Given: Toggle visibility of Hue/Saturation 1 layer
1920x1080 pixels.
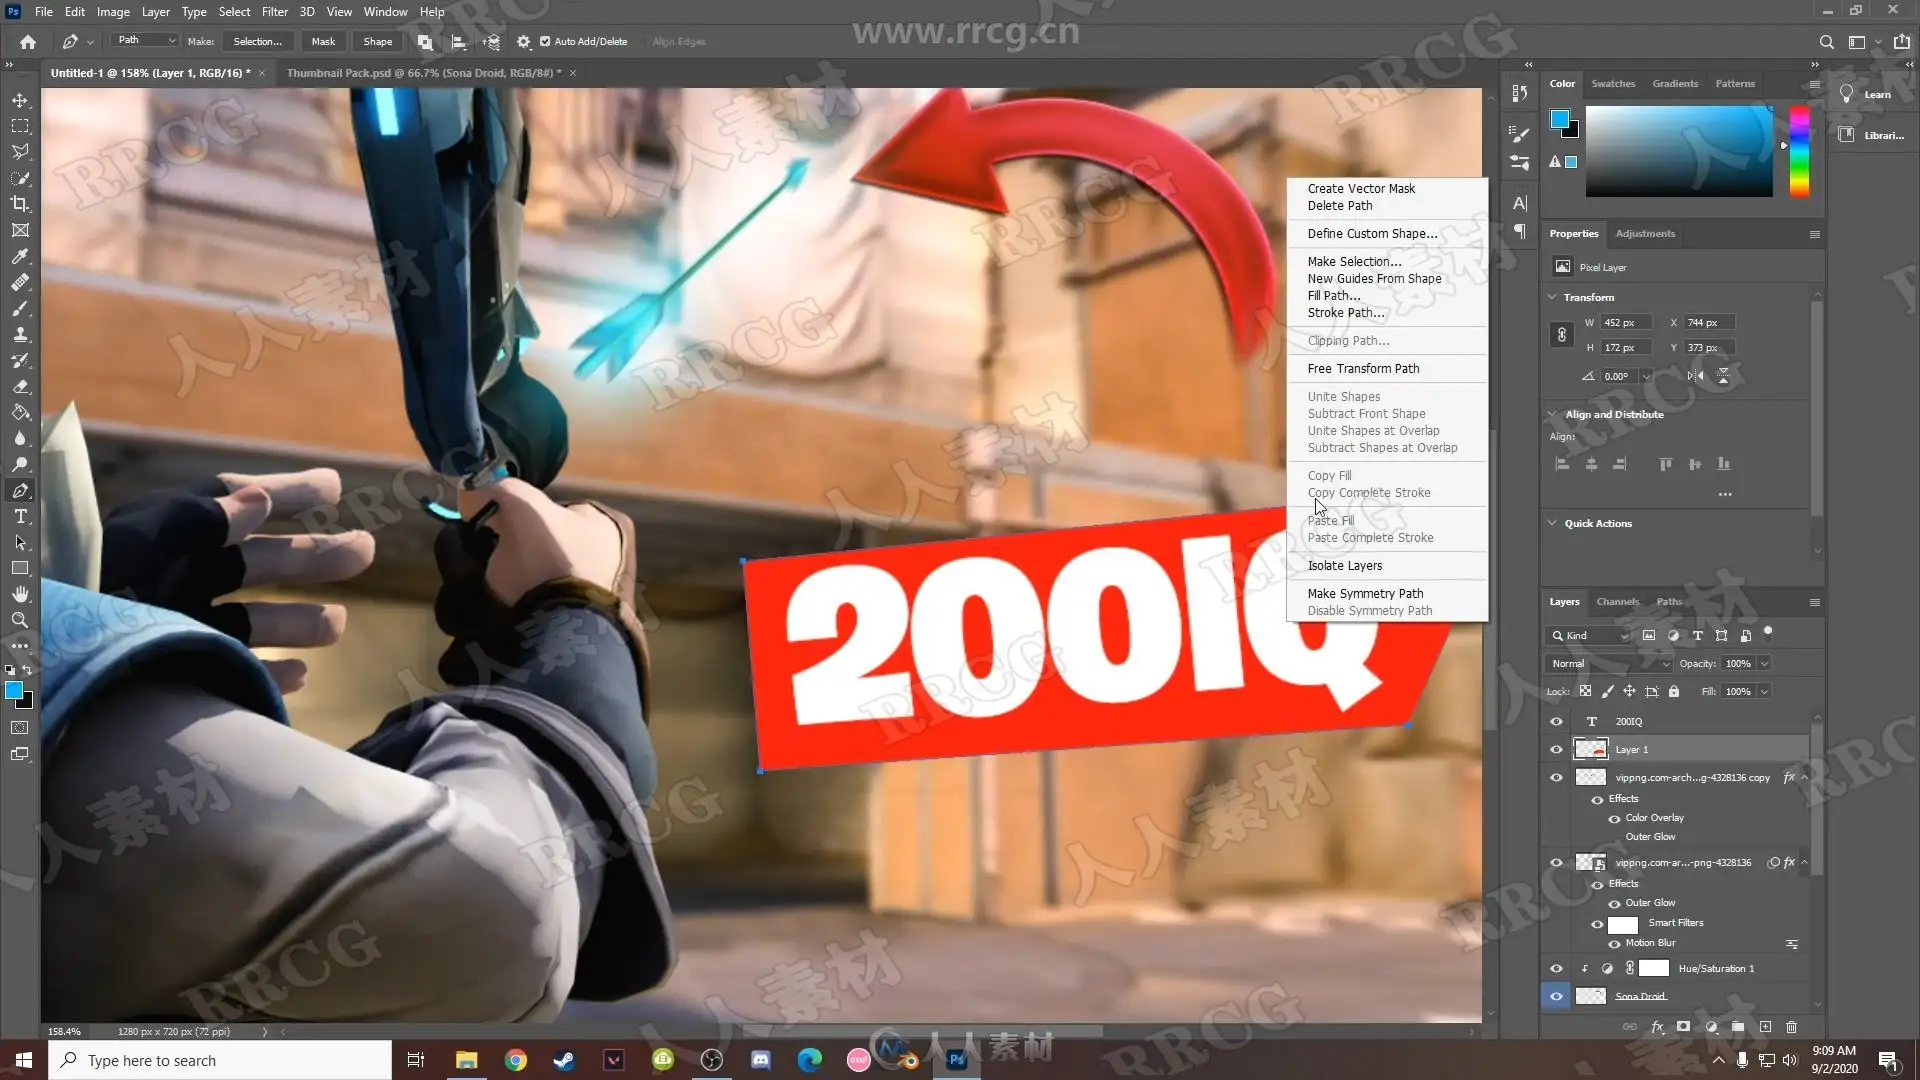Looking at the screenshot, I should pos(1556,968).
